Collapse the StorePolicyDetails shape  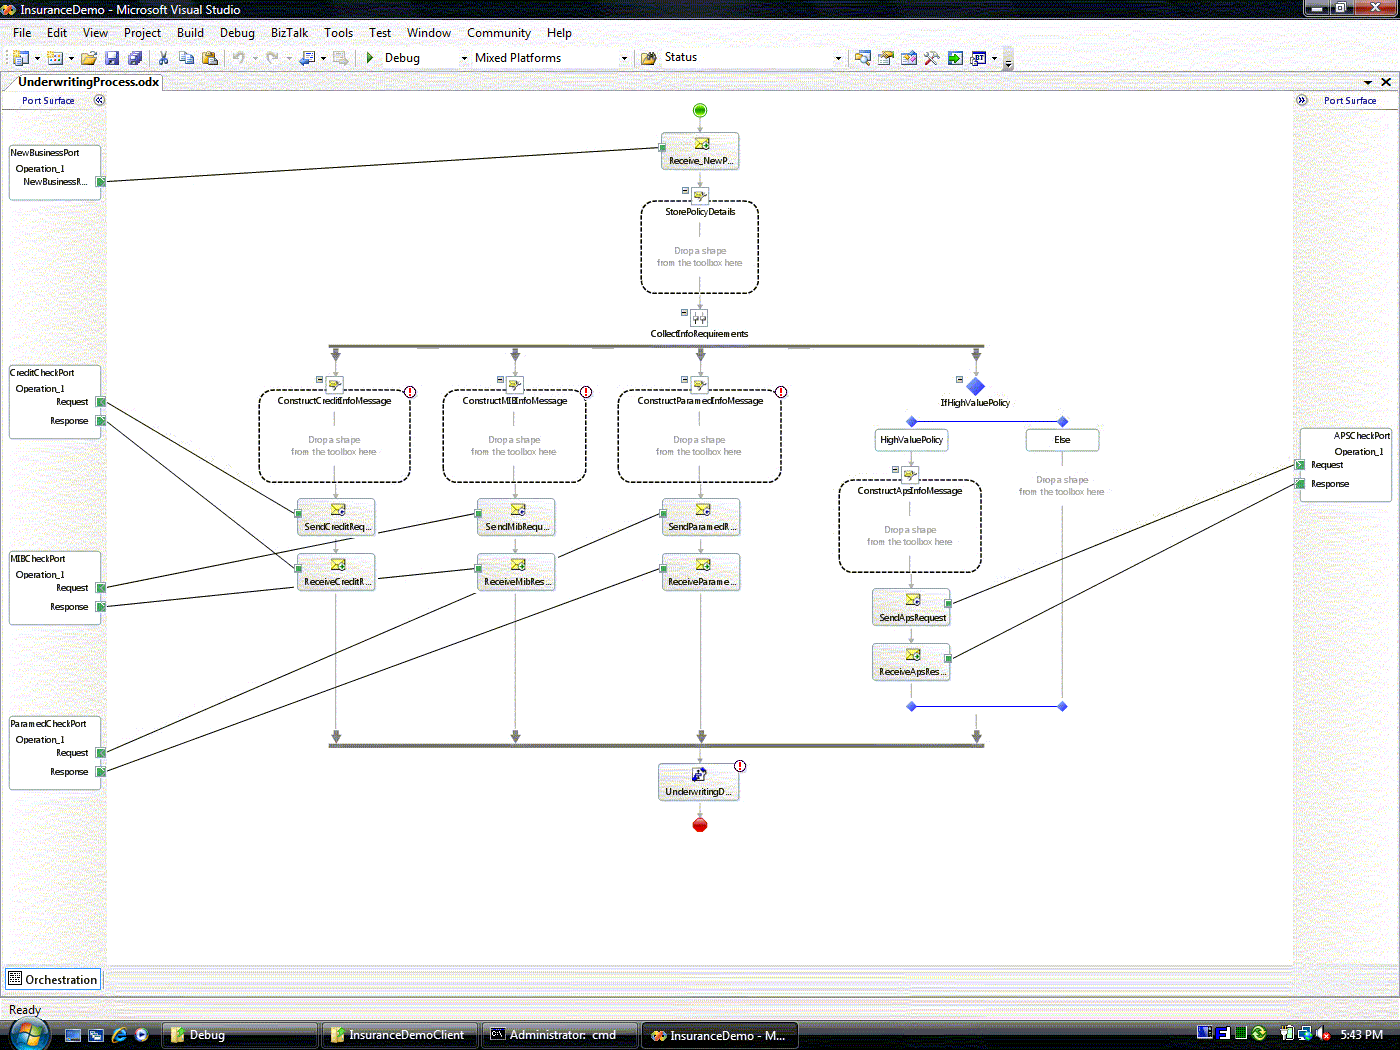tap(685, 190)
